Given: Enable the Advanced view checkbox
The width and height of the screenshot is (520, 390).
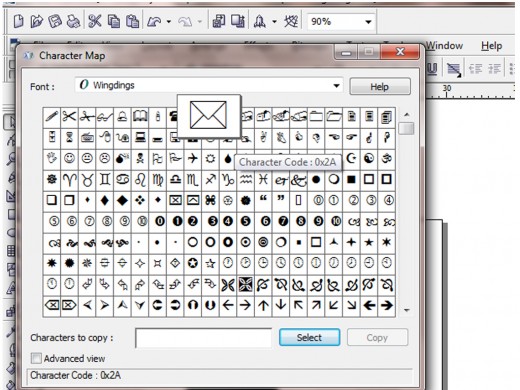Looking at the screenshot, I should tap(36, 358).
